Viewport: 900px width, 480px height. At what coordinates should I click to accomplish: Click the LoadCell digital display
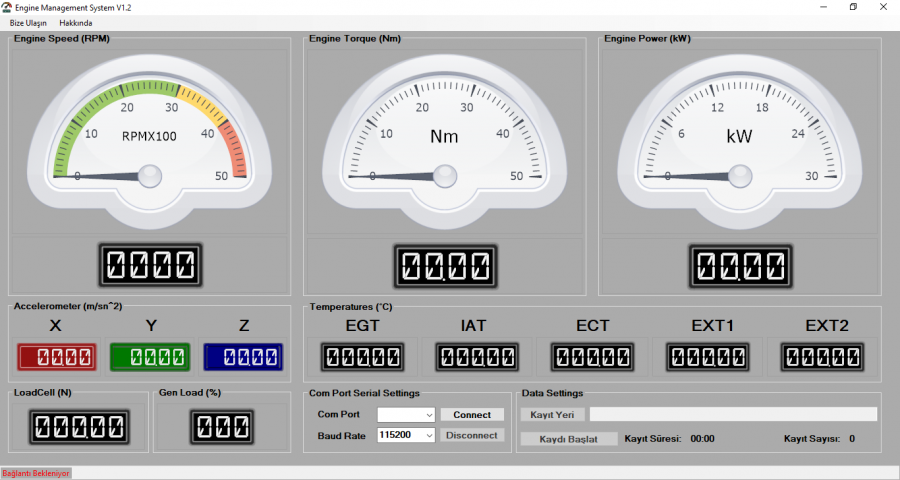click(x=79, y=427)
